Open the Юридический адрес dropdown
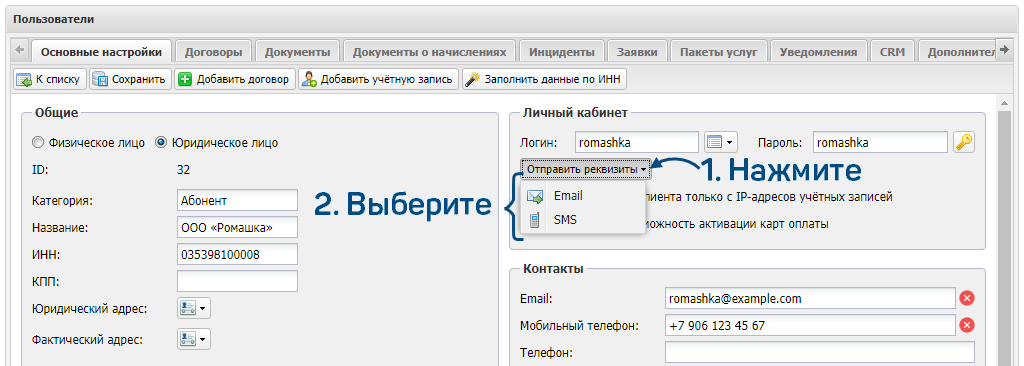The width and height of the screenshot is (1024, 366). (193, 308)
